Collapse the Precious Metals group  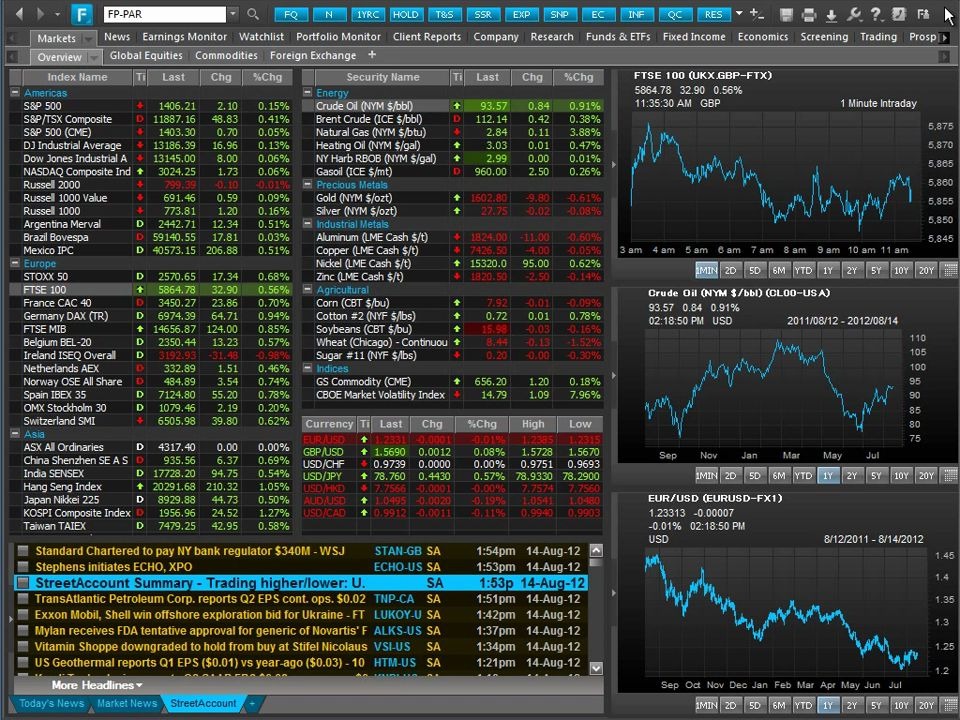tap(308, 184)
